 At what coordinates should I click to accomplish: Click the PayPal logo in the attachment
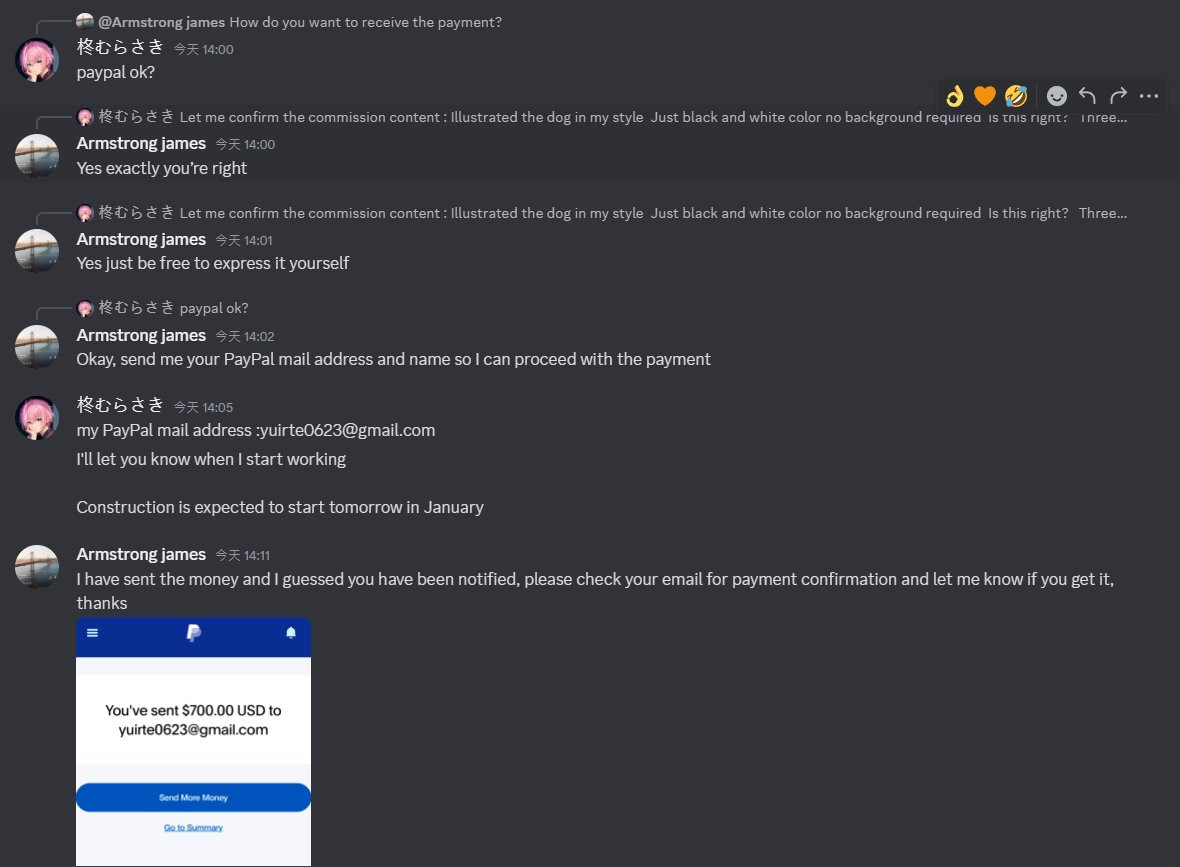pos(193,633)
